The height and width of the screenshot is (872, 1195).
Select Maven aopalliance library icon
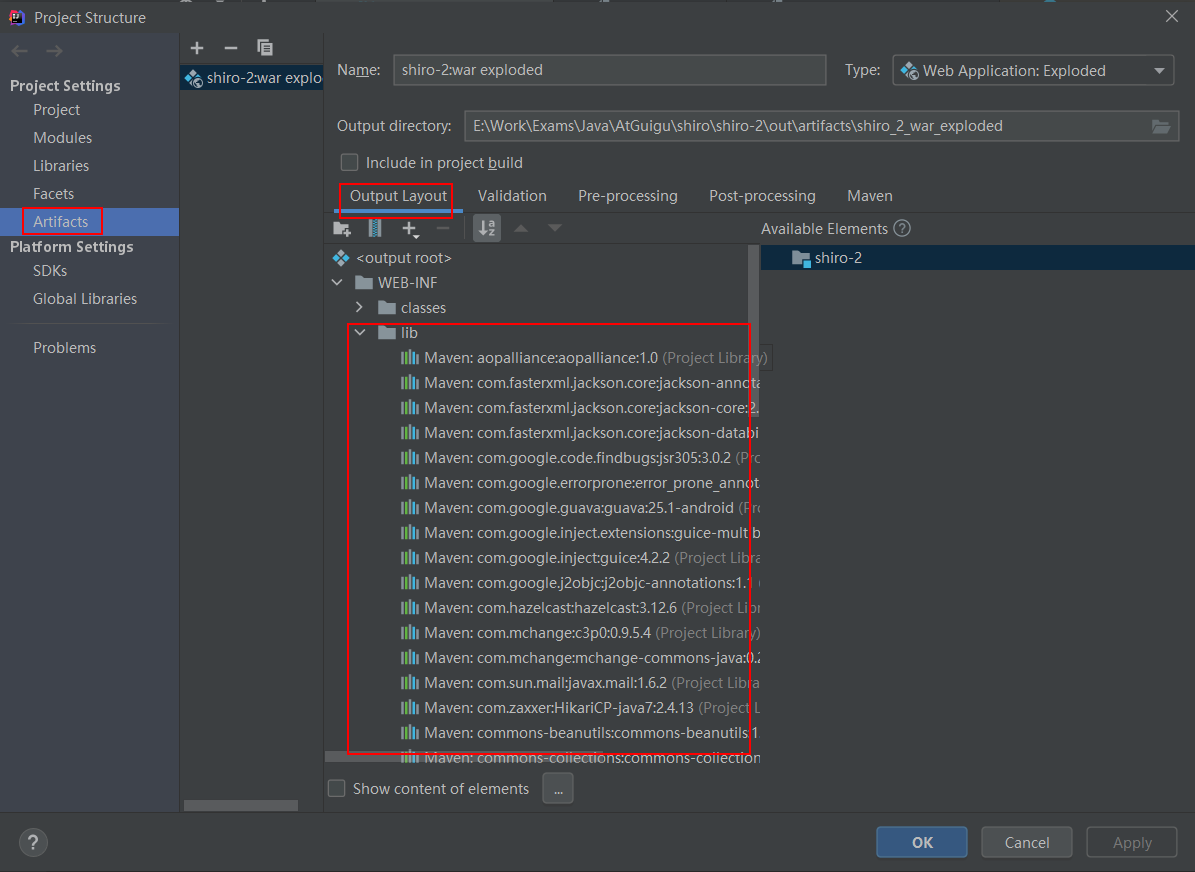410,357
